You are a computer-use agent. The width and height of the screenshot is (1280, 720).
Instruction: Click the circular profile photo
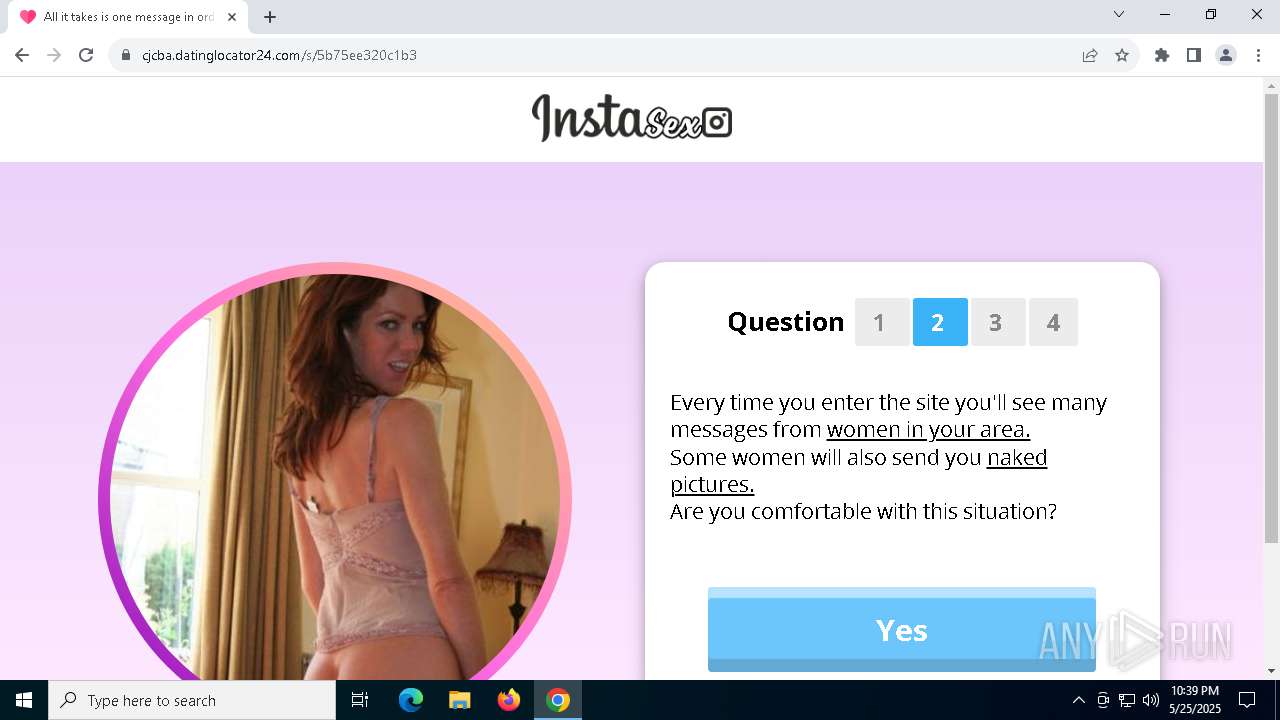coord(335,472)
